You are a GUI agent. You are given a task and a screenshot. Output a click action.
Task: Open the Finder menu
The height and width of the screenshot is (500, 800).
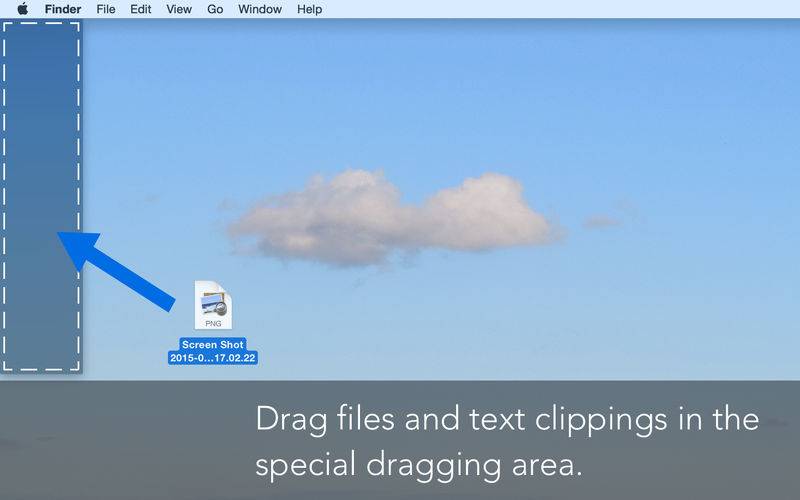pyautogui.click(x=63, y=9)
